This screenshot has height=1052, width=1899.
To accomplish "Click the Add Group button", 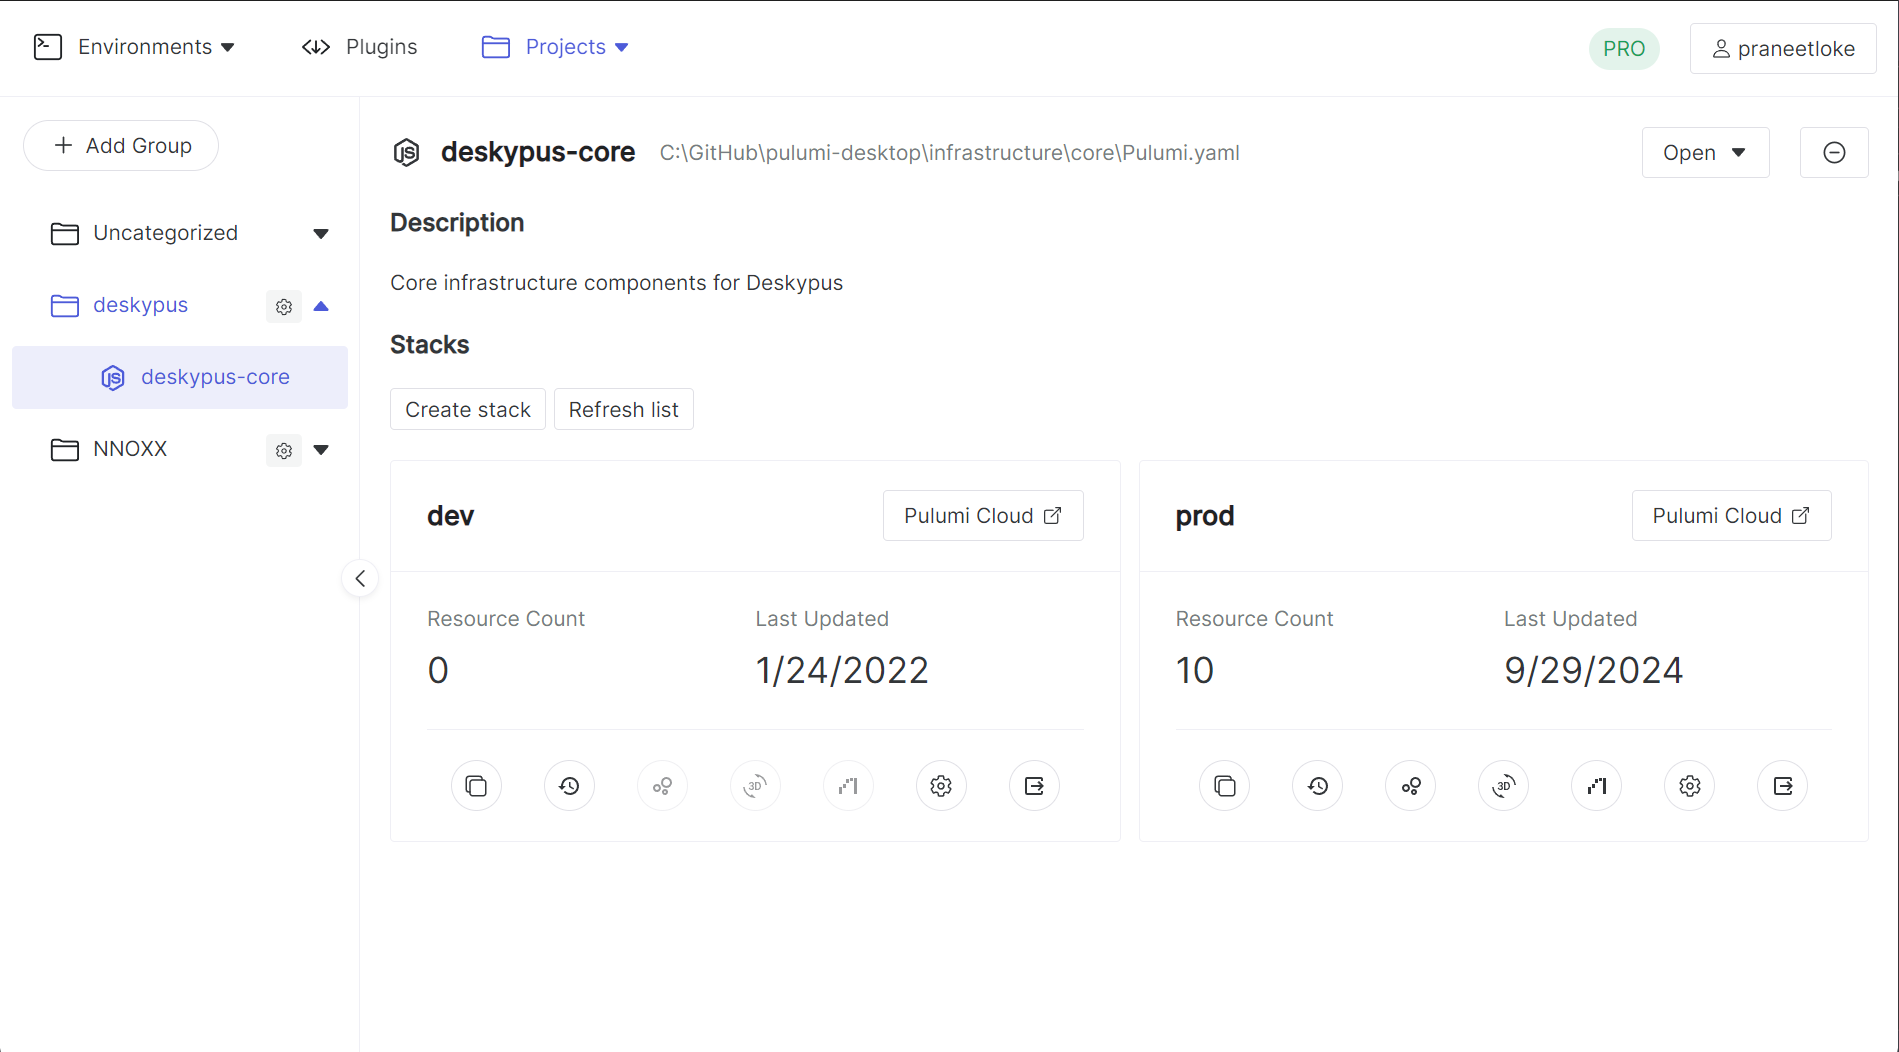I will tap(121, 146).
